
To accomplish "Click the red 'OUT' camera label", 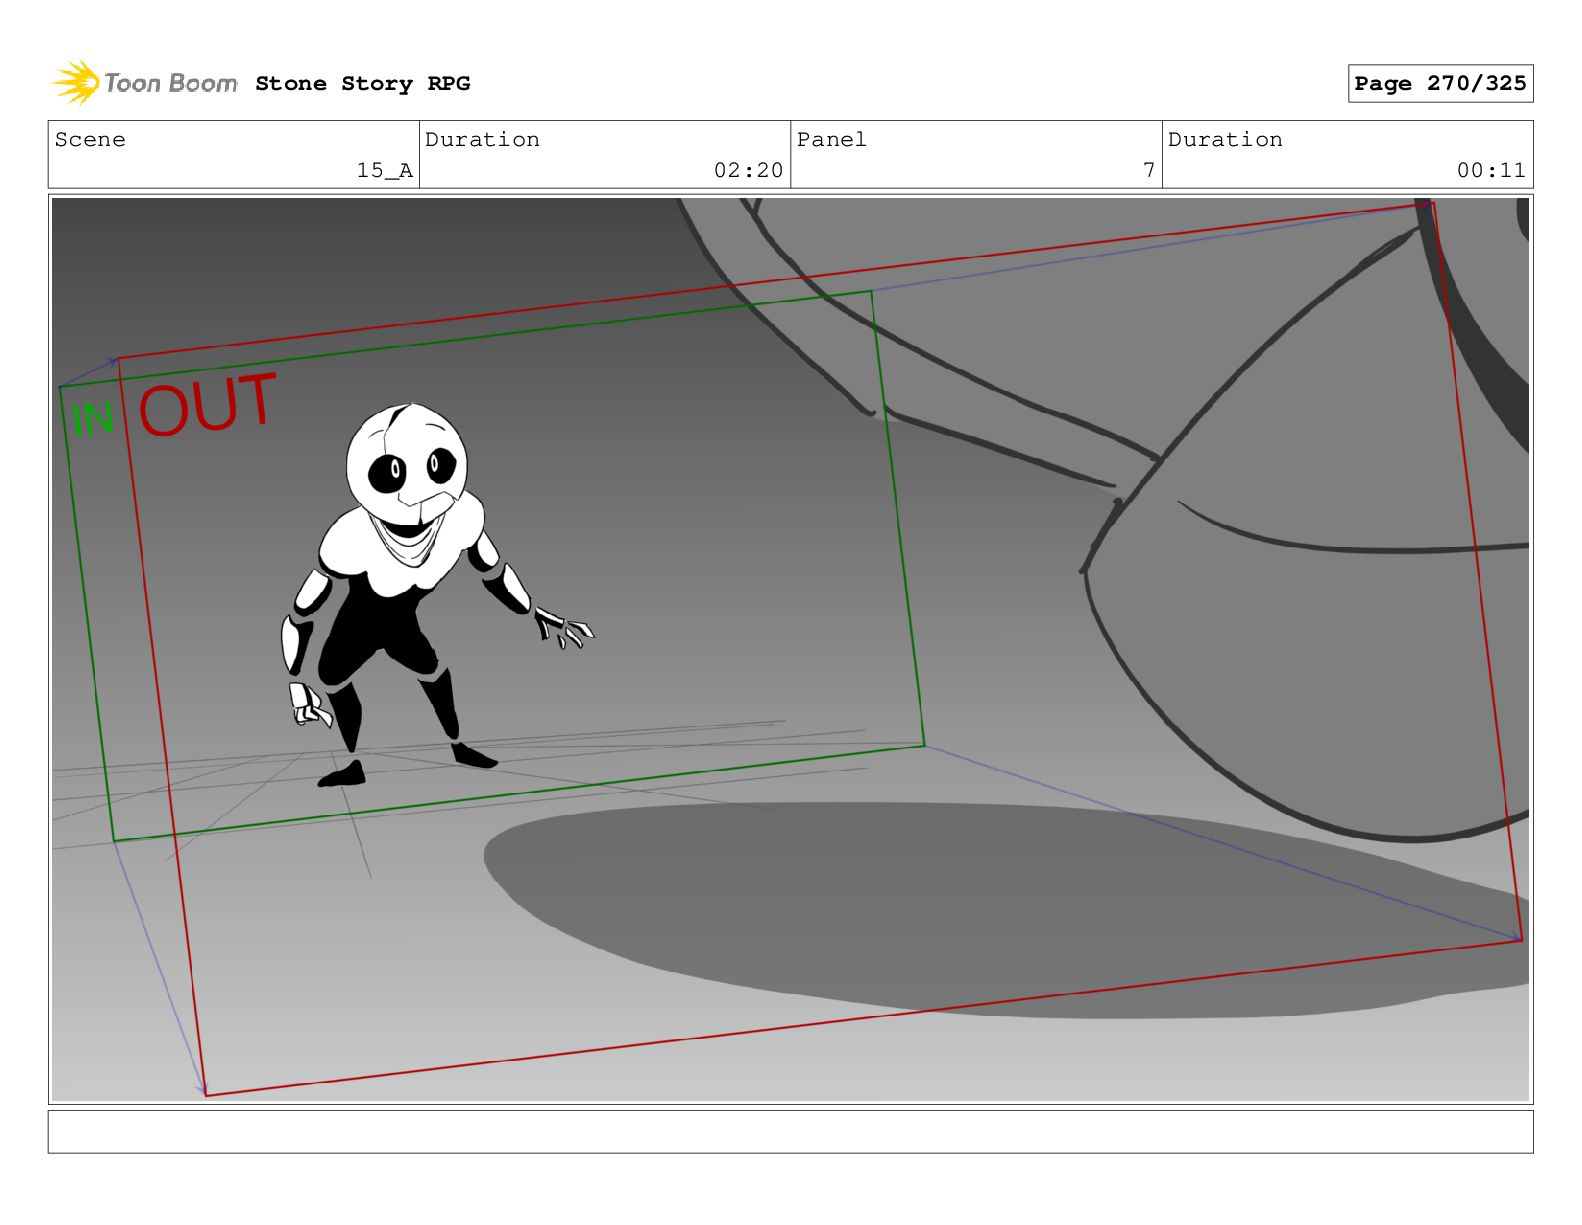I will (x=207, y=405).
